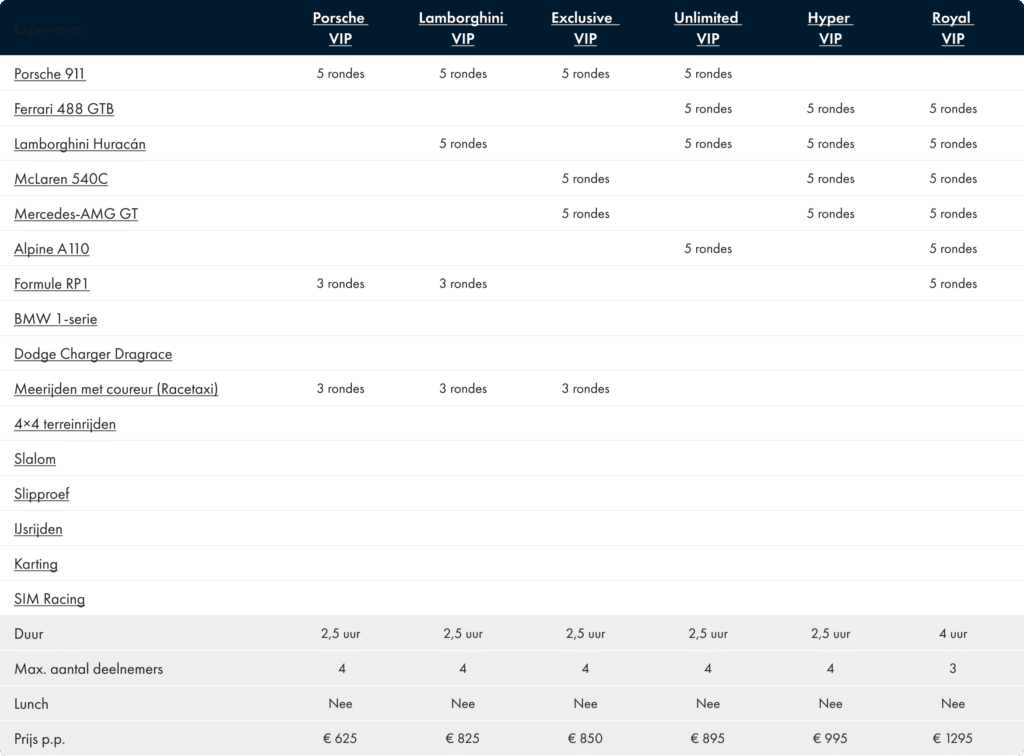Viewport: 1024px width, 756px height.
Task: Click Formule RP1 5 rondes under Royal VIP
Action: [953, 284]
